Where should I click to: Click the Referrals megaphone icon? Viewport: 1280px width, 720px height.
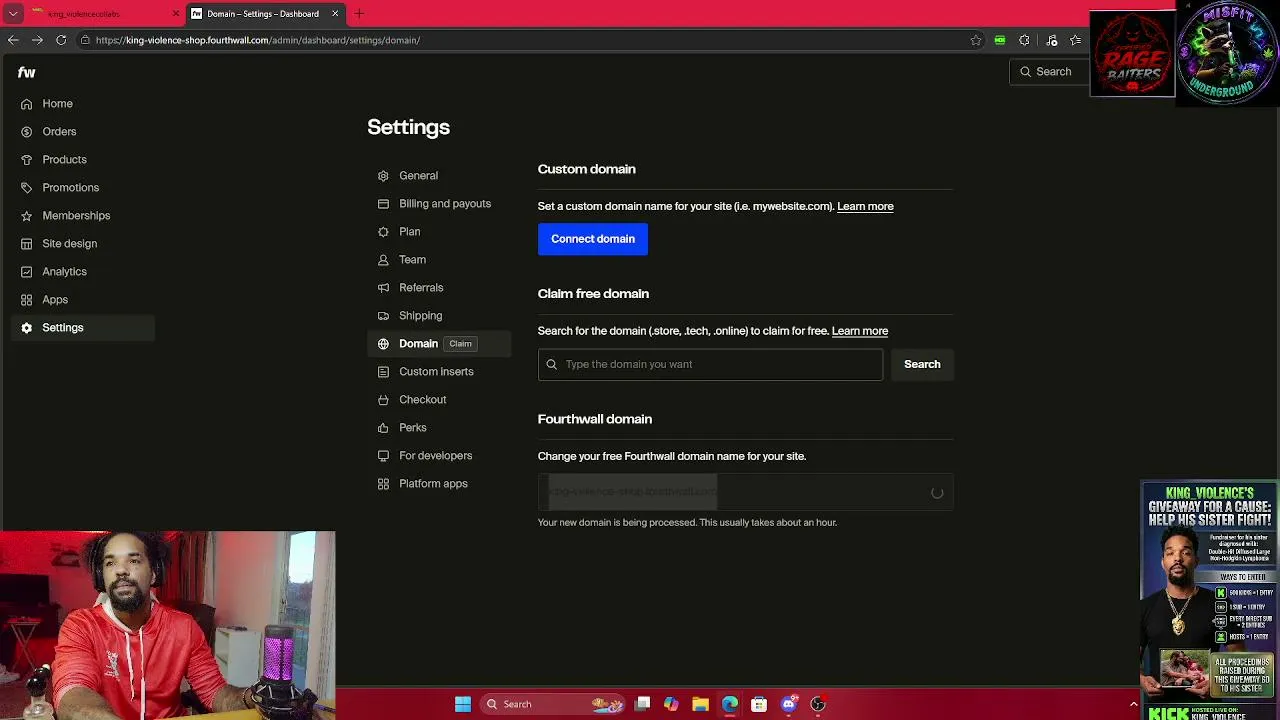point(383,288)
